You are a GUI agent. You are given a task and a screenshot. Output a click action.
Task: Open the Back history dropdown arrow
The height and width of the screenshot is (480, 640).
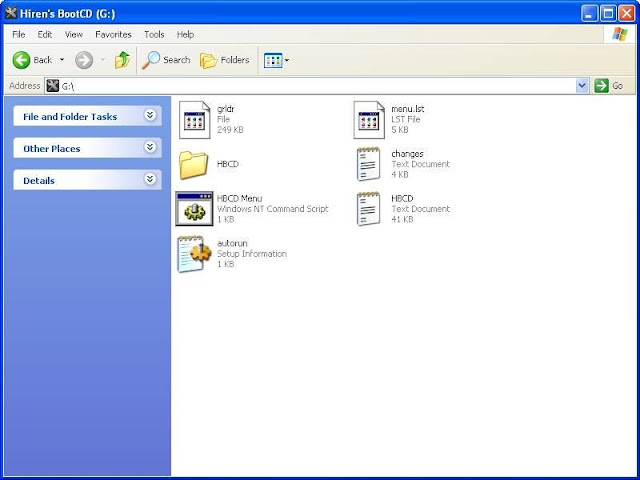(62, 60)
